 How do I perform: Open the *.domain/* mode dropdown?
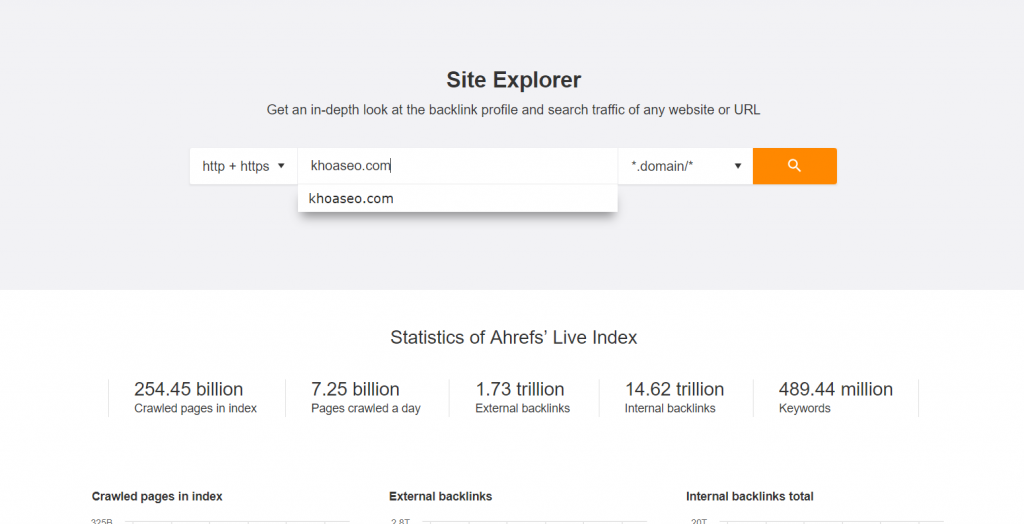click(x=685, y=166)
